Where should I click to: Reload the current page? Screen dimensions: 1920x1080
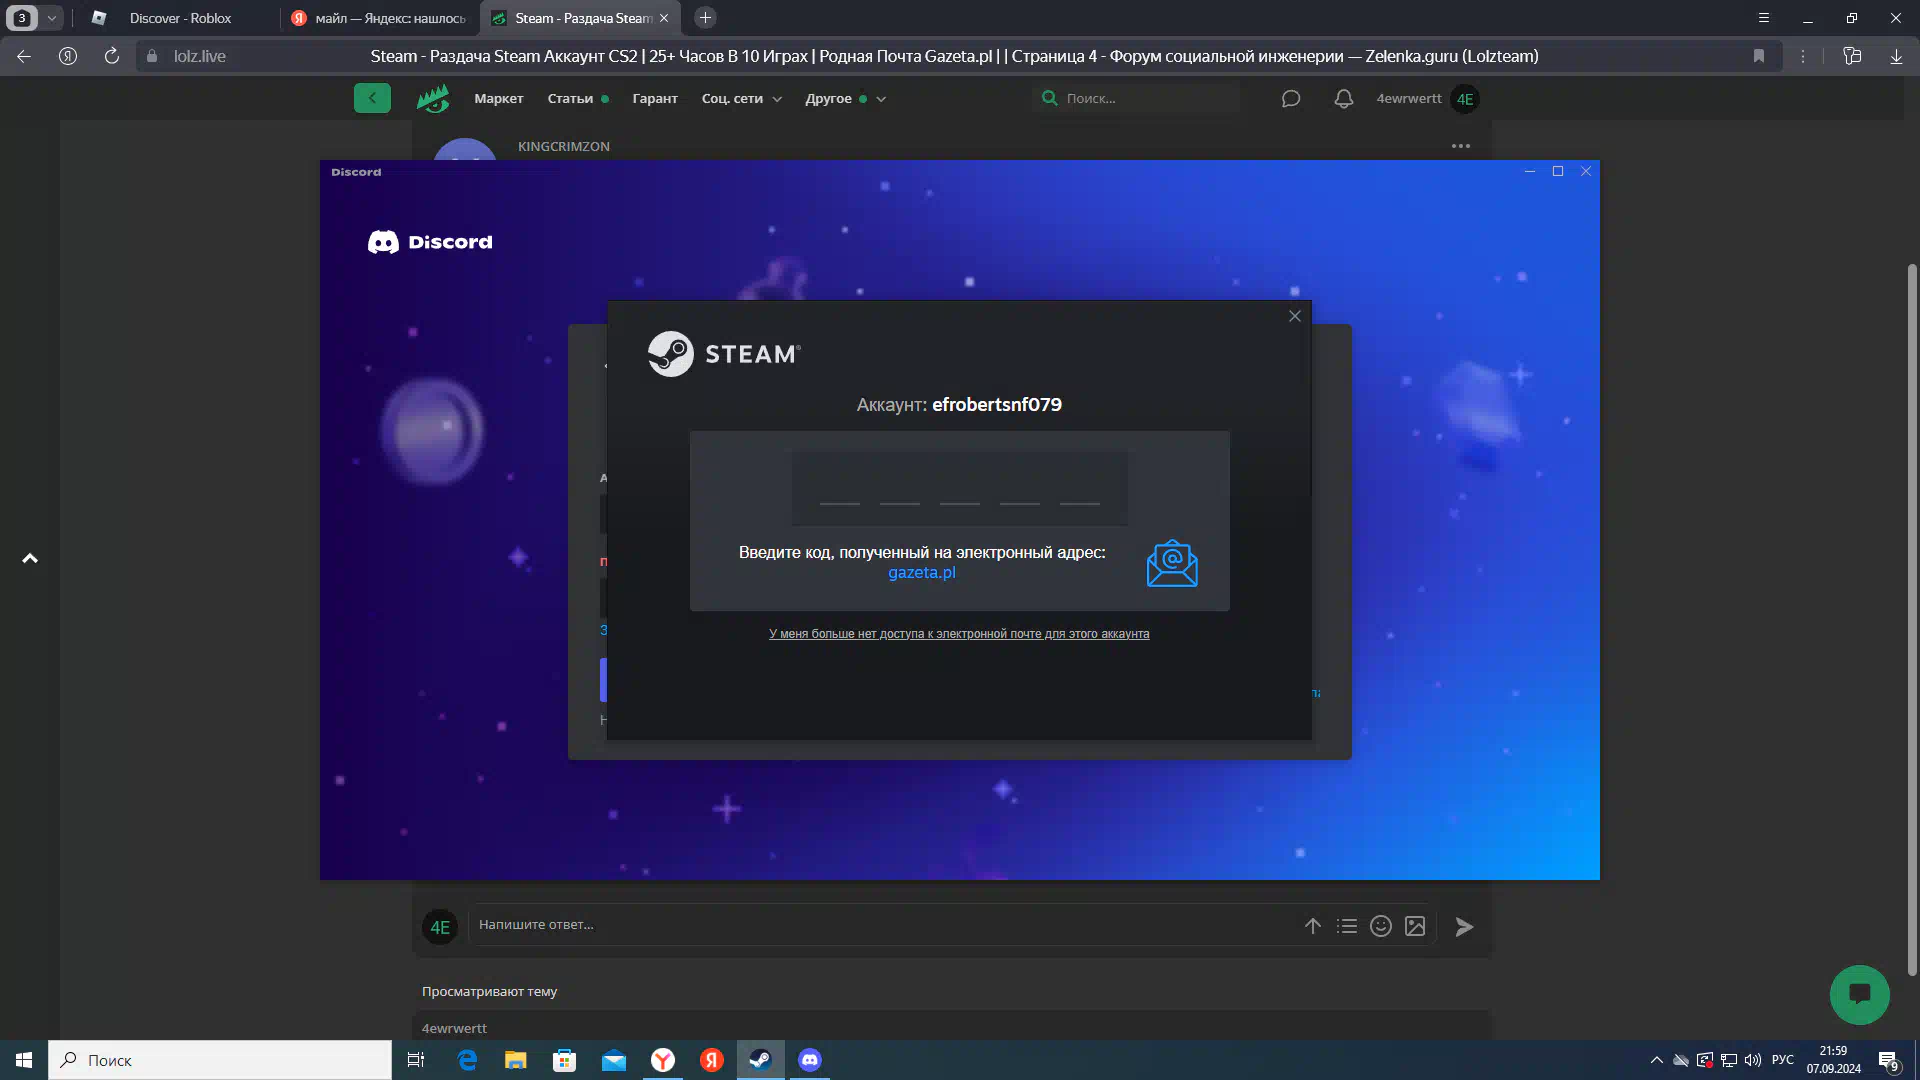[112, 56]
